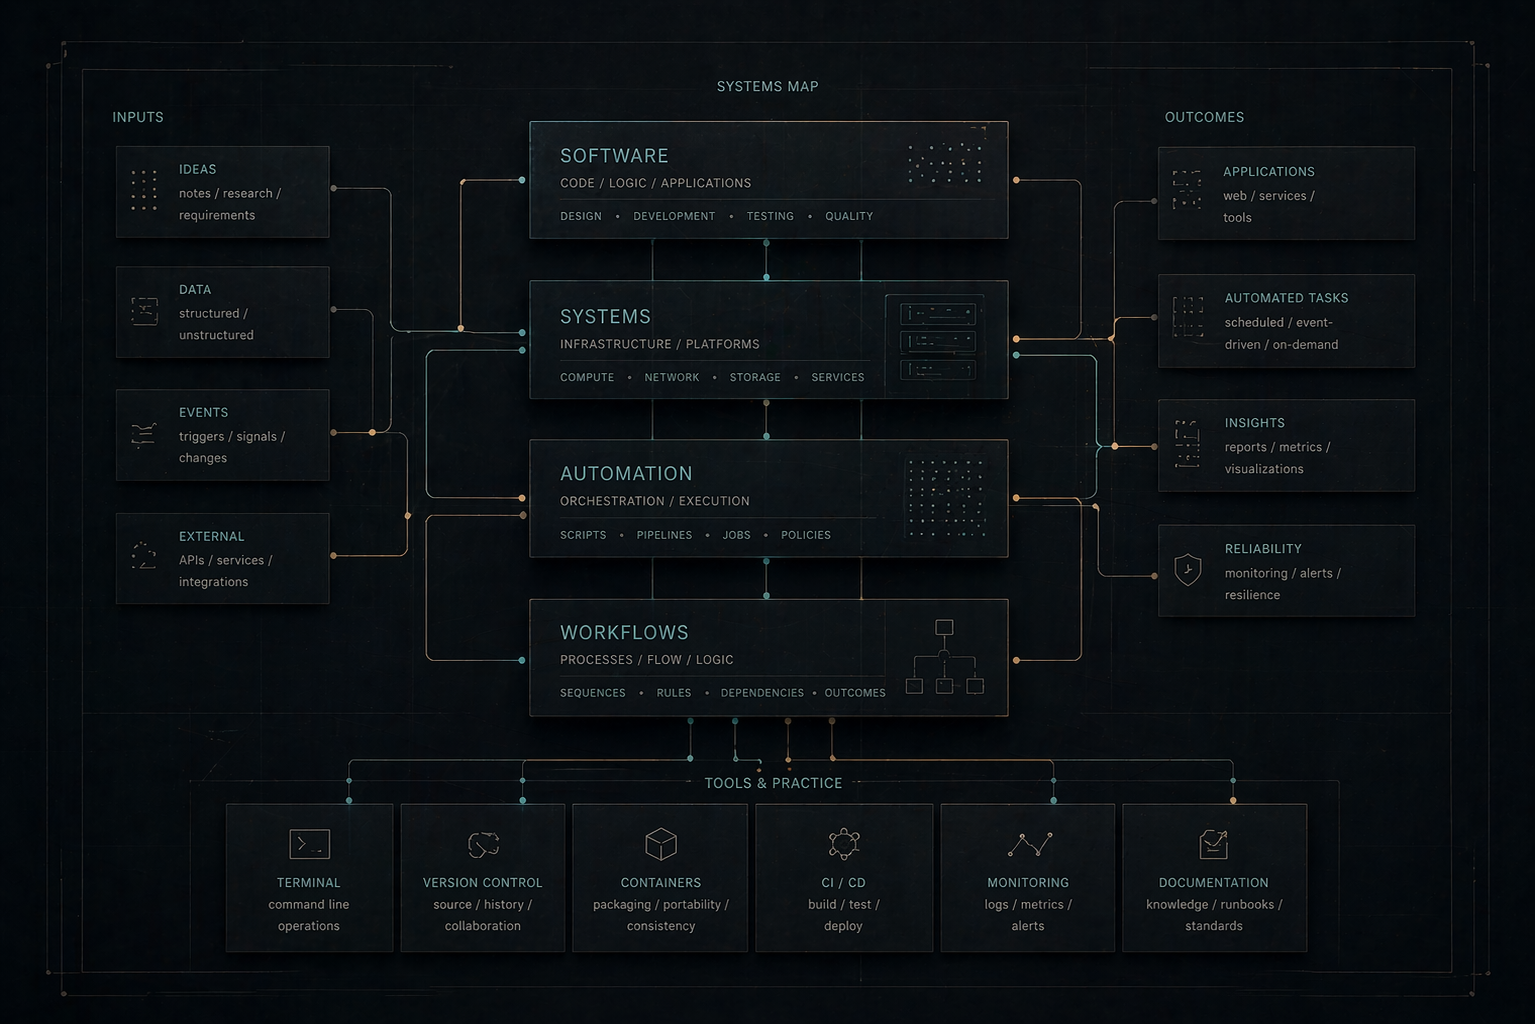Screen dimensions: 1535x1024
Task: Click STORAGE in the Systems card
Action: (755, 377)
